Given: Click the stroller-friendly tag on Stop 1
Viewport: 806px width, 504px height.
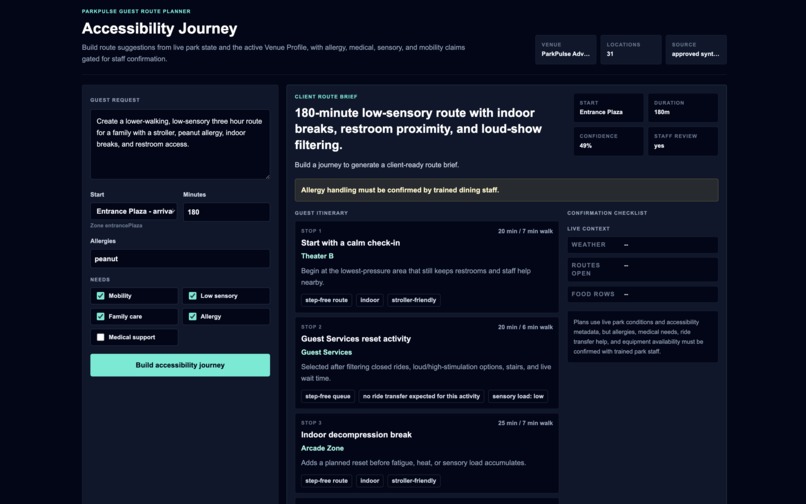Looking at the screenshot, I should [414, 300].
